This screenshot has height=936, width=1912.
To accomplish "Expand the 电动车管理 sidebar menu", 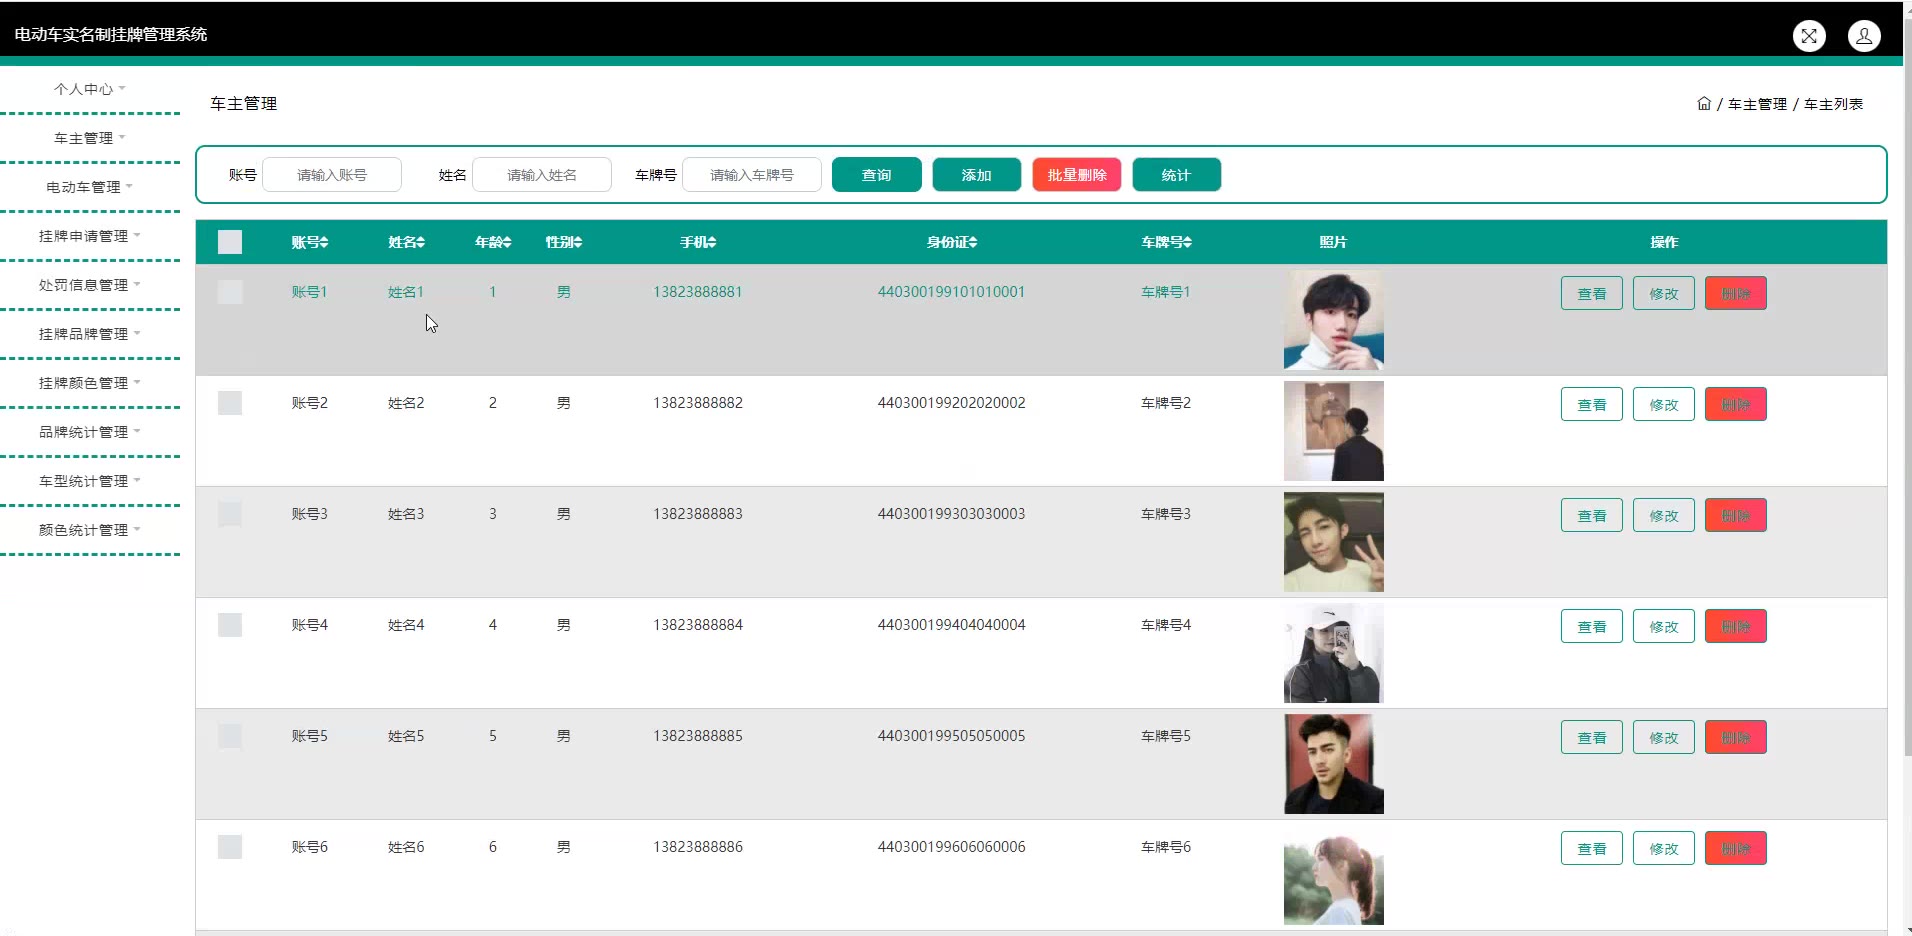I will [89, 187].
